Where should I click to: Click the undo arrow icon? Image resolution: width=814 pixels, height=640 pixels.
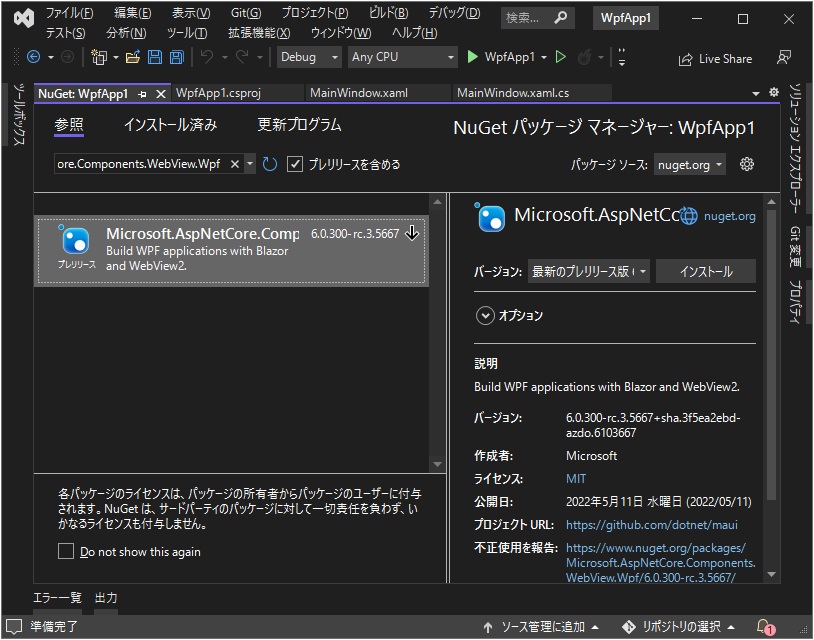(207, 57)
